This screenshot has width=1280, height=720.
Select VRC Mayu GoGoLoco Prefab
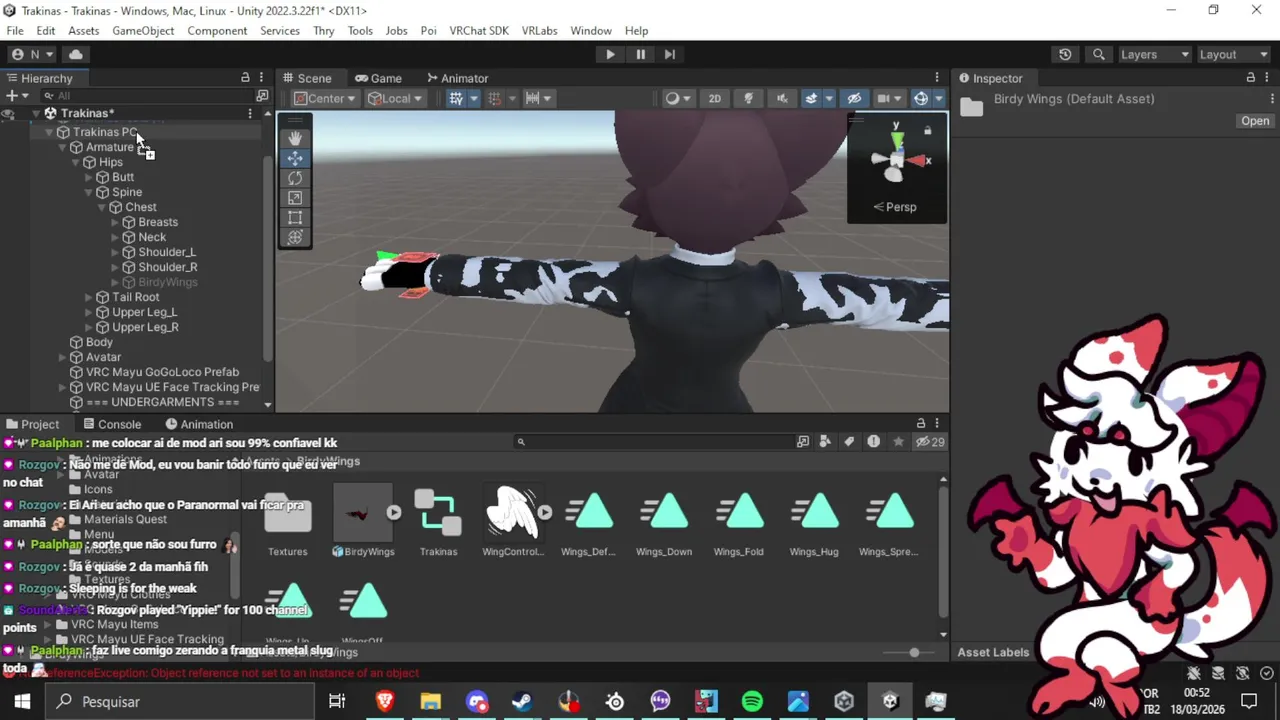[162, 372]
